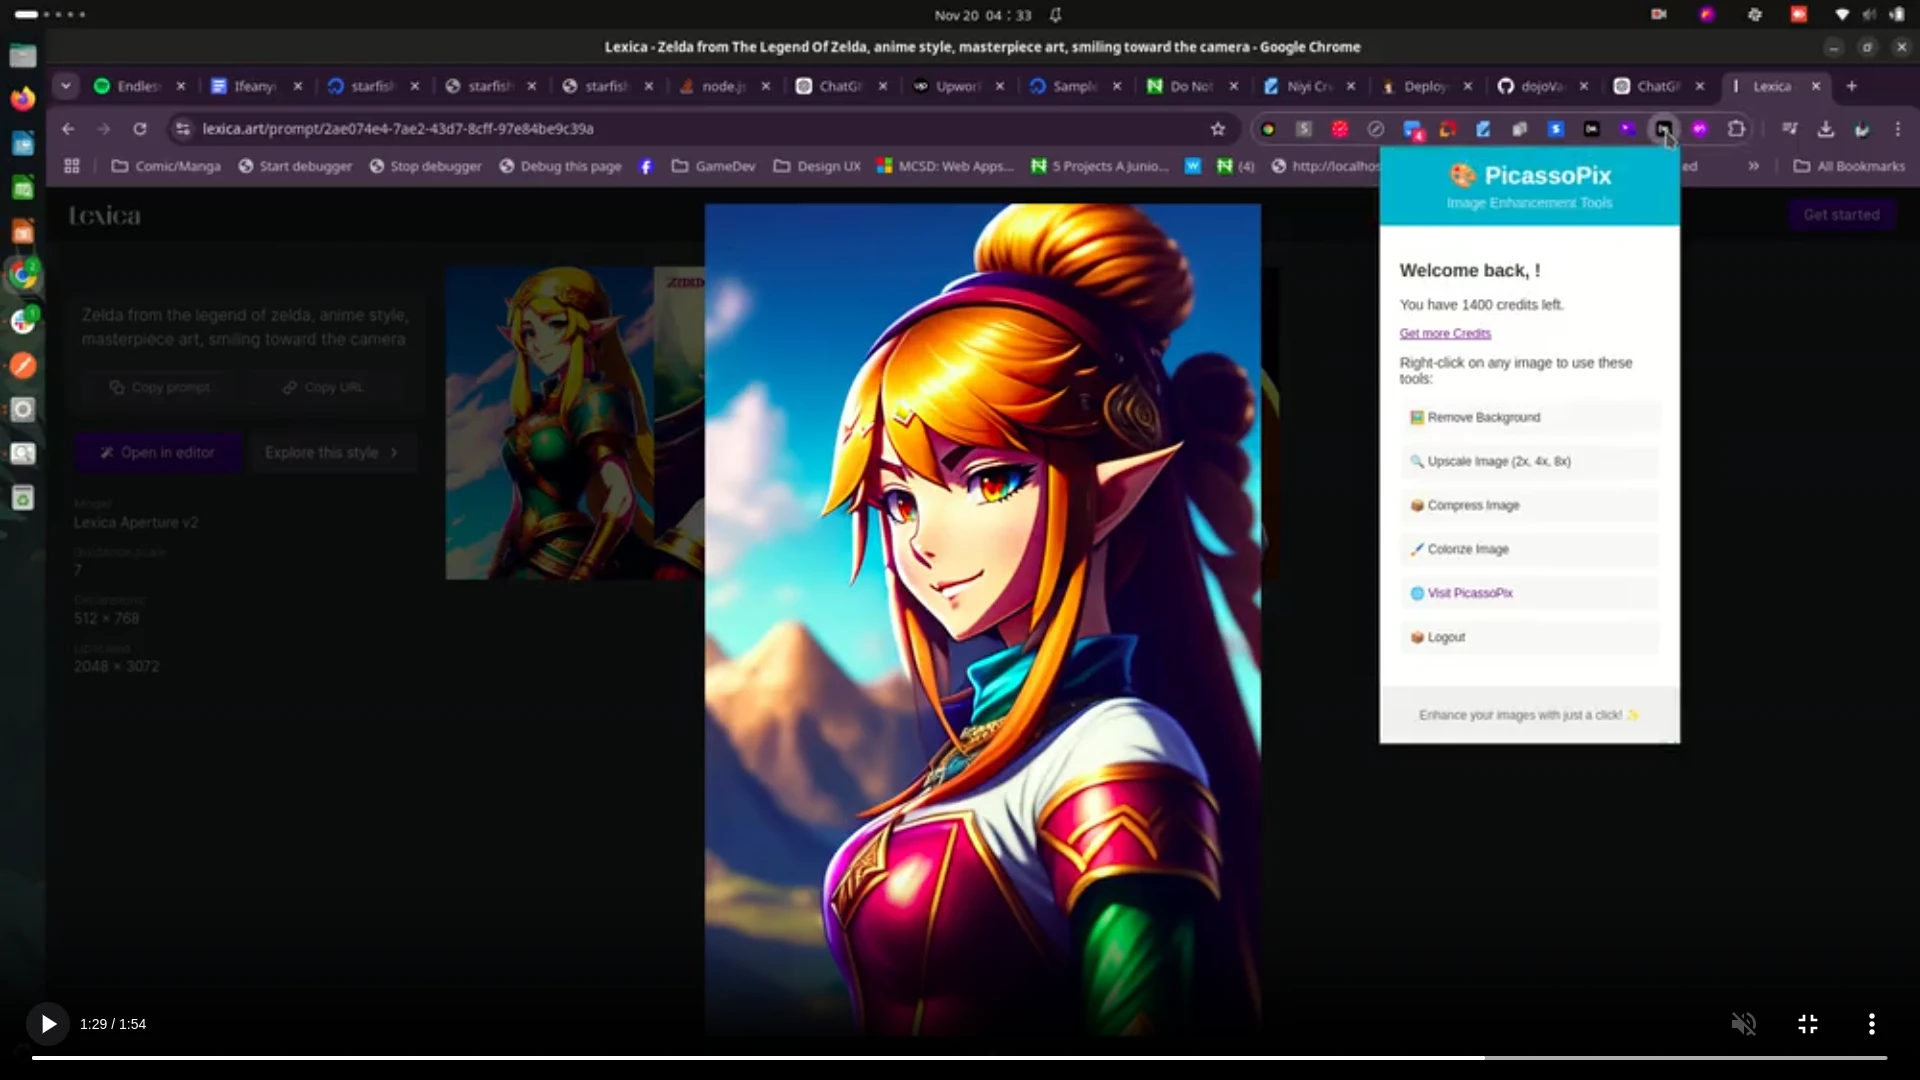1920x1080 pixels.
Task: Open the tab search dropdown arrow
Action: tap(65, 86)
